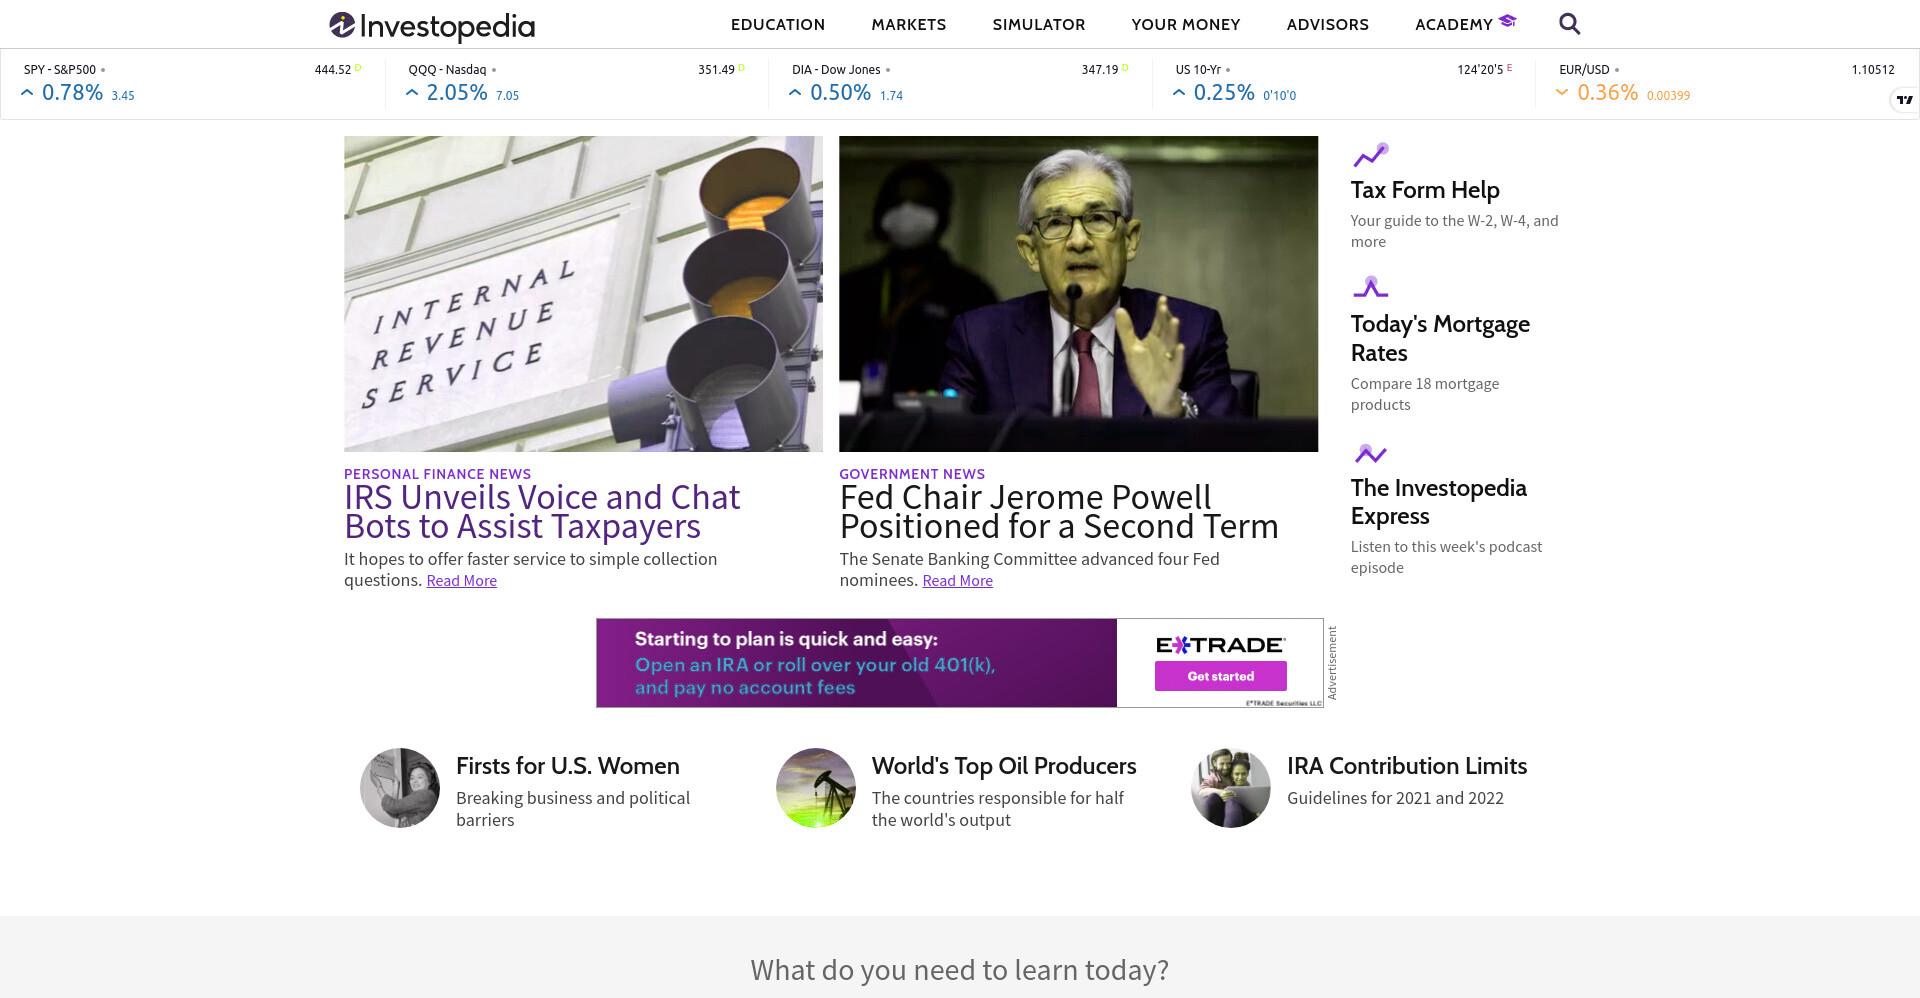Open Firsts for U.S. Women round thumbnail
Viewport: 1920px width, 998px height.
tap(400, 788)
